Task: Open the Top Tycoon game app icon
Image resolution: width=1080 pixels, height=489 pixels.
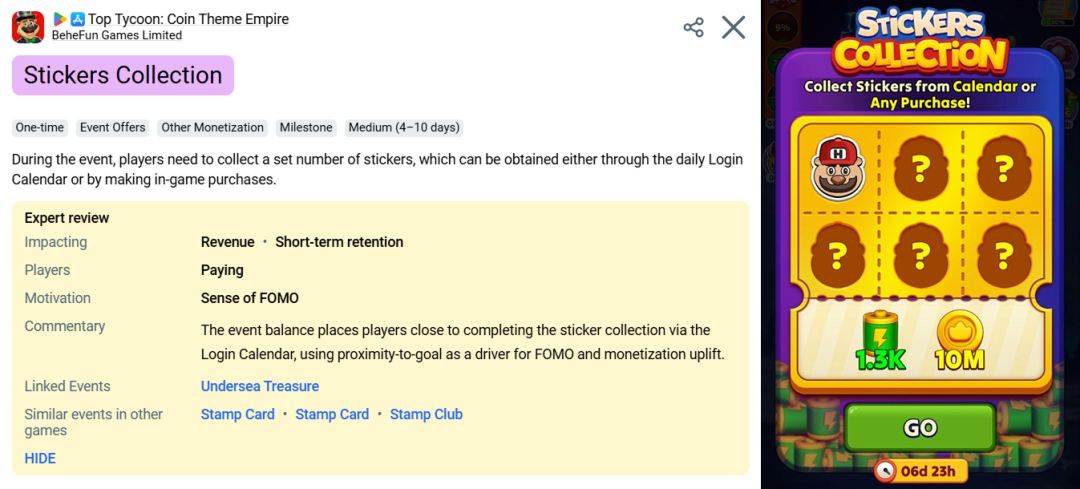Action: tap(28, 28)
